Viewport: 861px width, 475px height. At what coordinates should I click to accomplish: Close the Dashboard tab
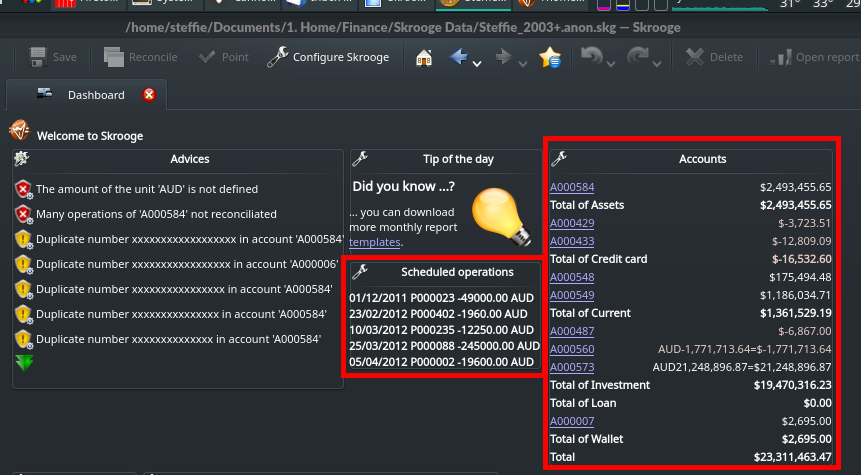(149, 95)
